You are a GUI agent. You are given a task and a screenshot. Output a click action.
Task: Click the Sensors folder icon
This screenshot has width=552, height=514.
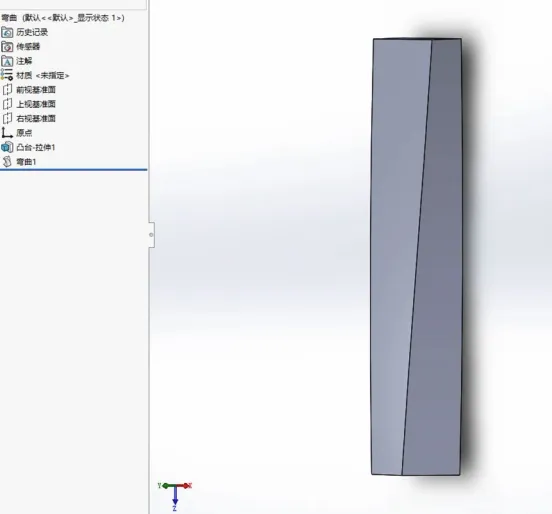click(x=7, y=46)
